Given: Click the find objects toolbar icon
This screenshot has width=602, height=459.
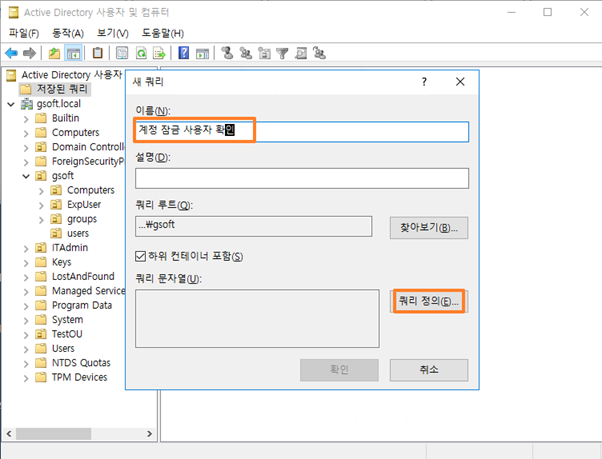Looking at the screenshot, I should 301,53.
